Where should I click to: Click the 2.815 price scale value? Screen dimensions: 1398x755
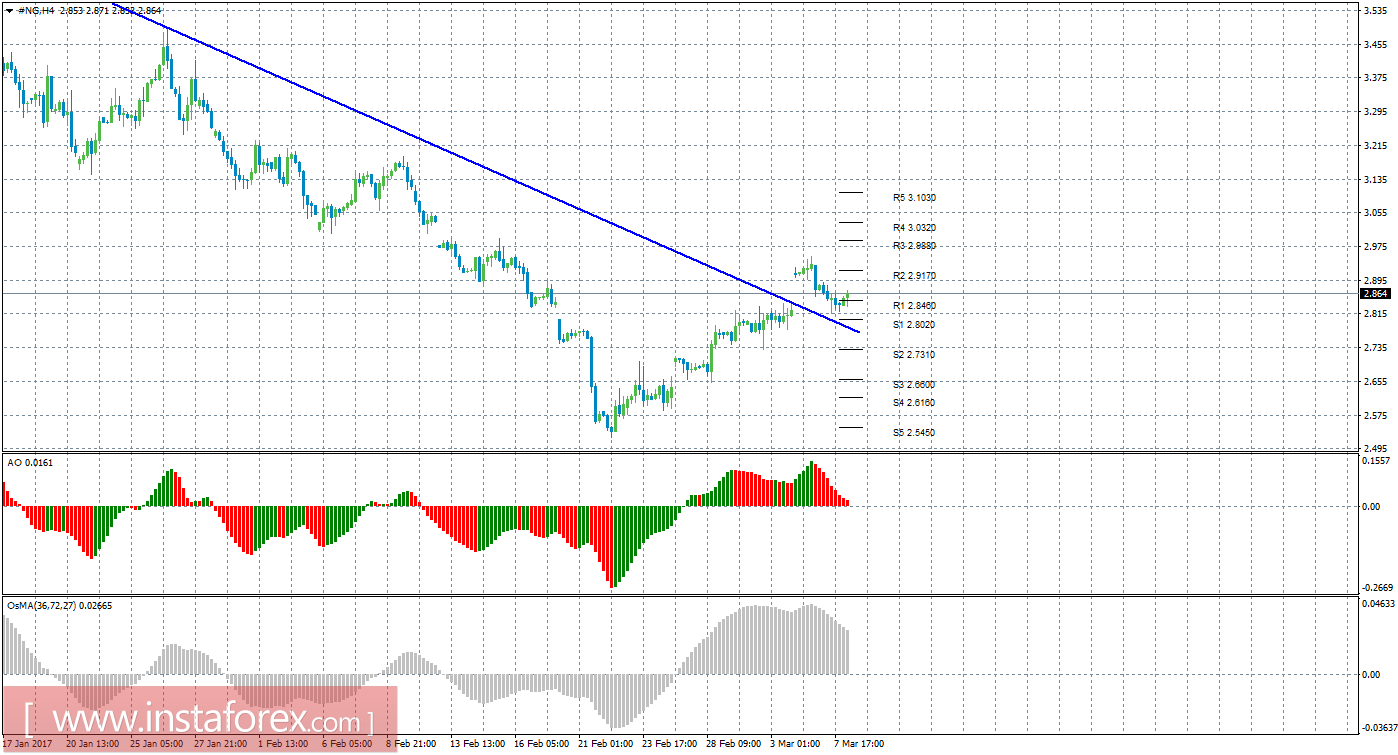point(1375,314)
